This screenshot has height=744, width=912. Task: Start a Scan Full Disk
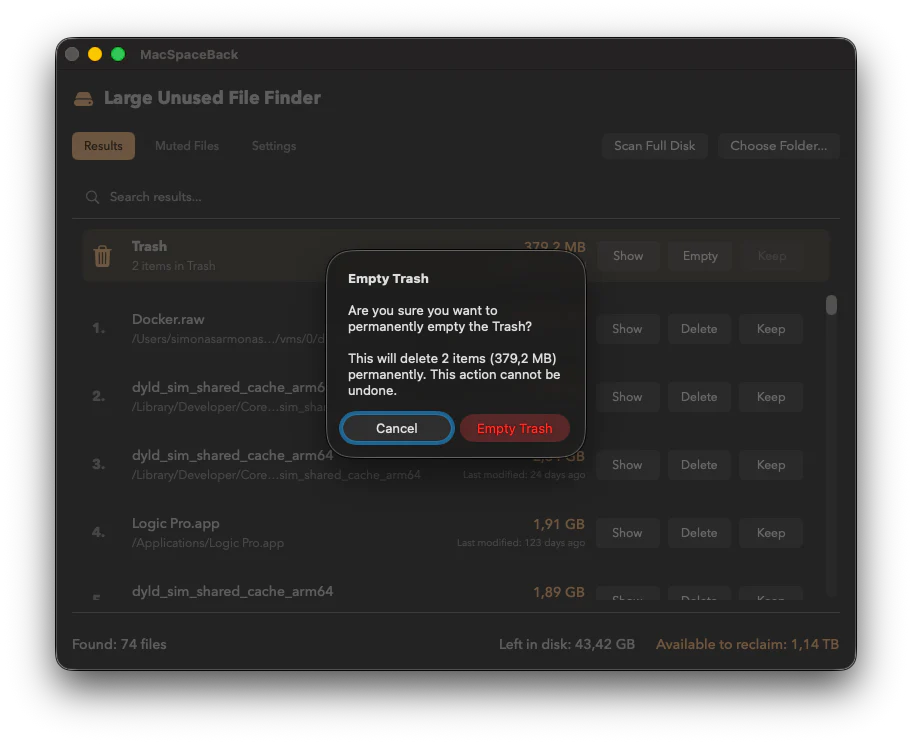tap(654, 146)
